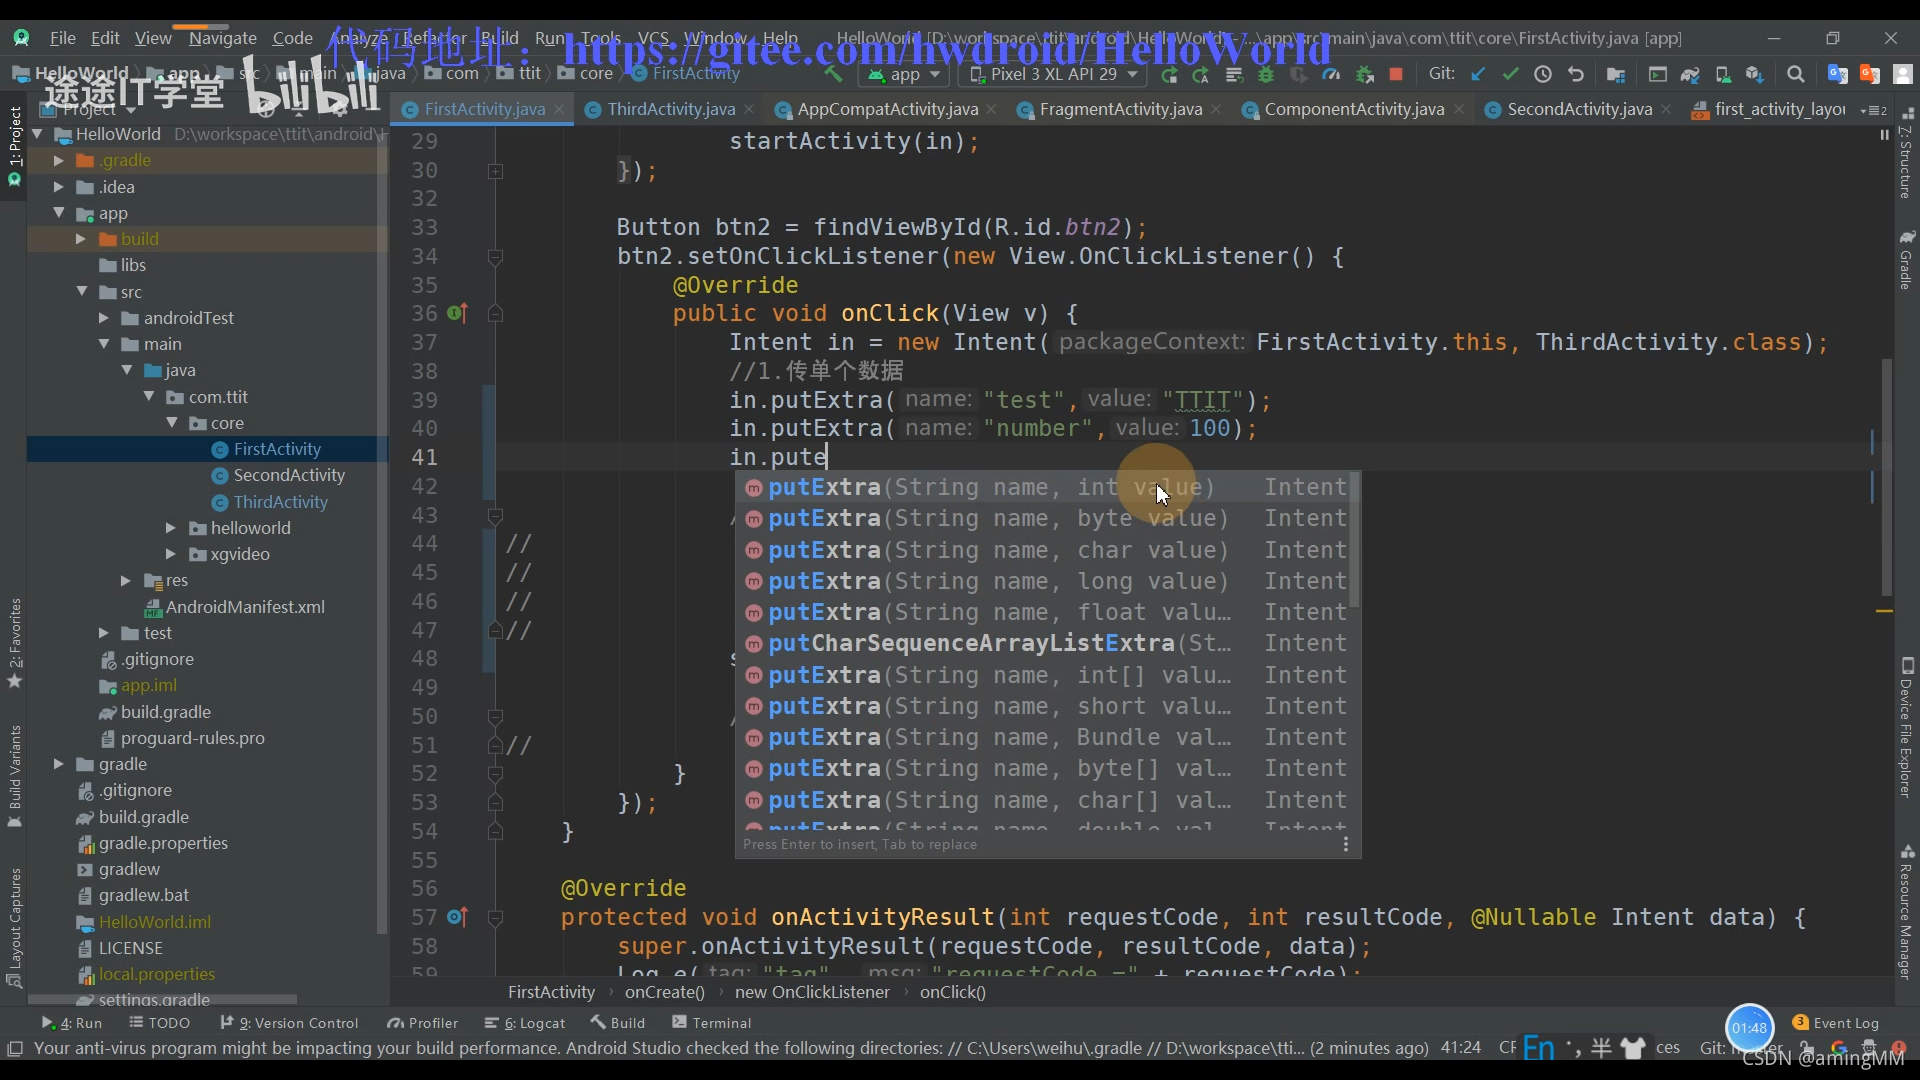Open the Profiler tool window
The width and height of the screenshot is (1920, 1080).
(x=422, y=1023)
